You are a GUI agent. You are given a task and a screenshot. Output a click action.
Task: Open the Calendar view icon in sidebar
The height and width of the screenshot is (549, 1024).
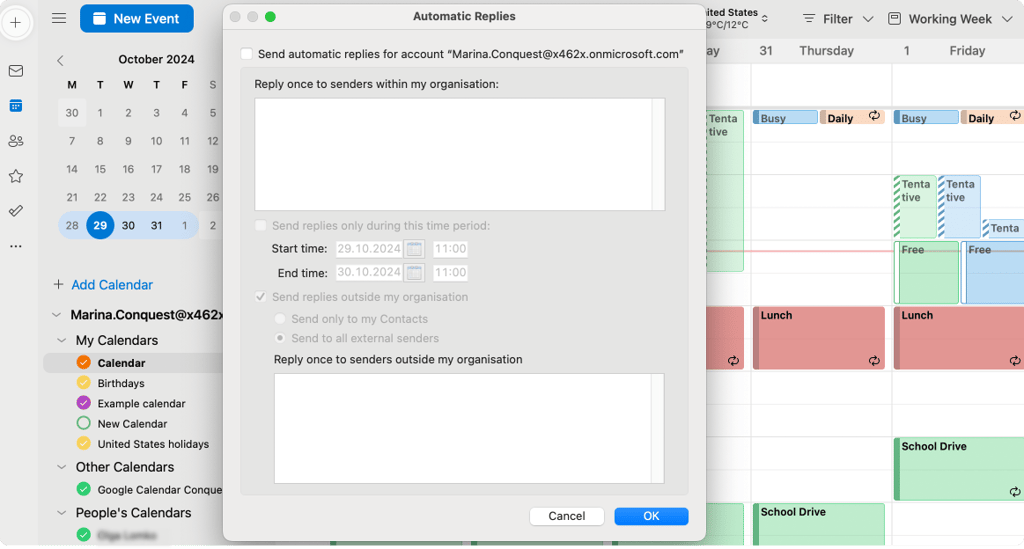pos(16,106)
